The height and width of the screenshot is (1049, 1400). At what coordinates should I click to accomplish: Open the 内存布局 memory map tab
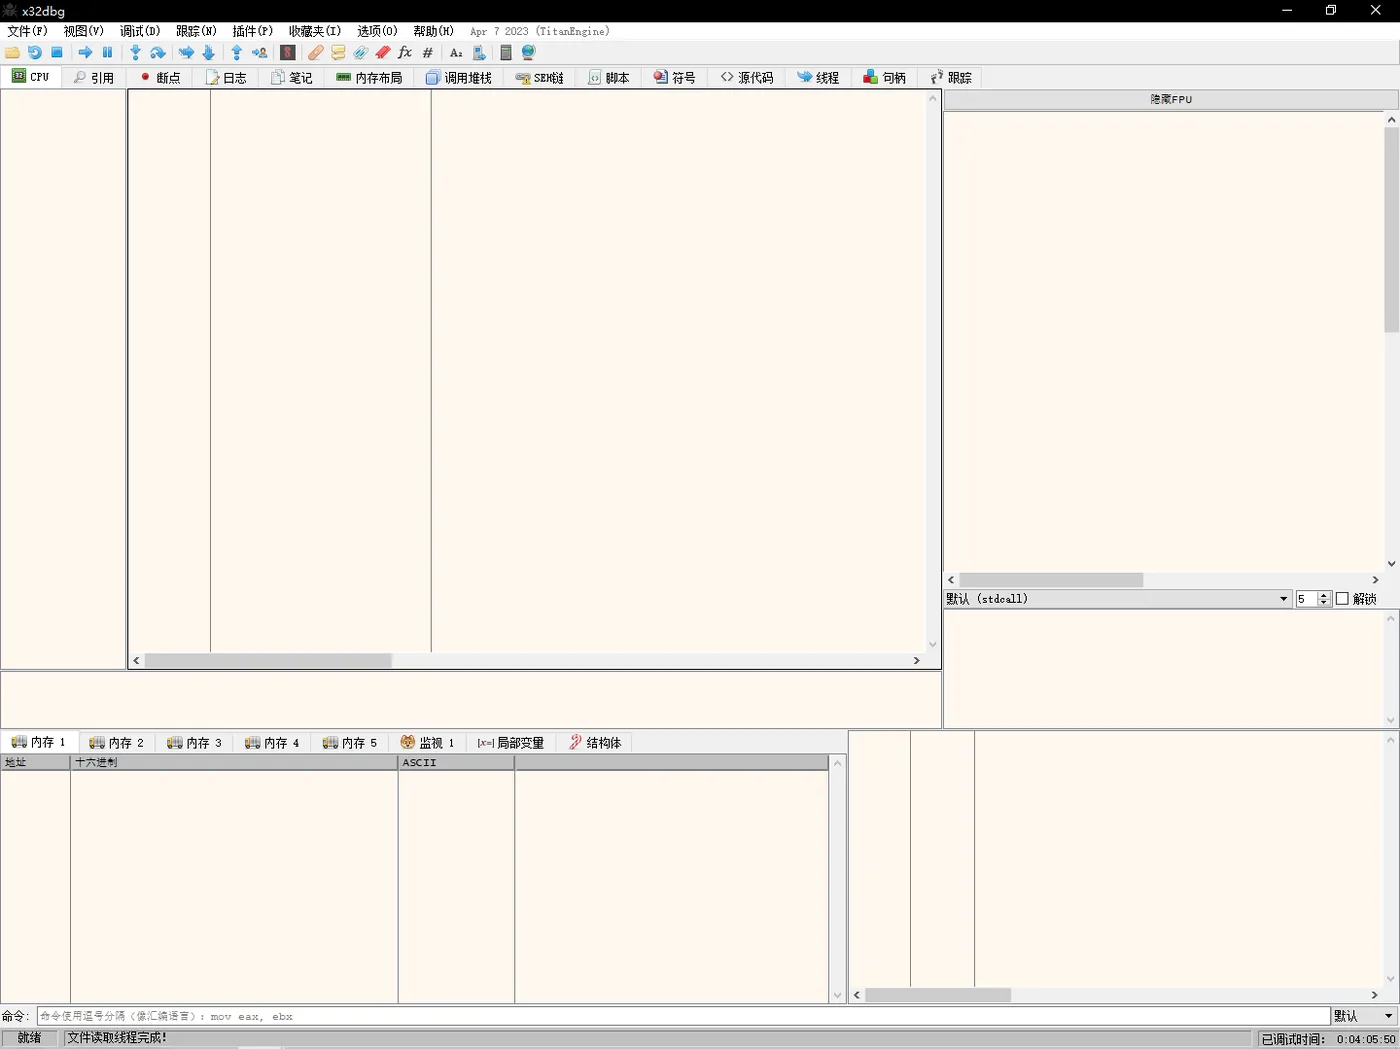pyautogui.click(x=369, y=77)
